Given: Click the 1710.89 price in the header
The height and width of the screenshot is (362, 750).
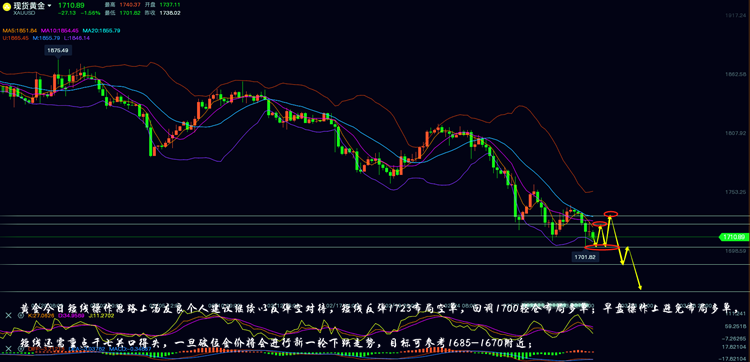Looking at the screenshot, I should pyautogui.click(x=72, y=5).
